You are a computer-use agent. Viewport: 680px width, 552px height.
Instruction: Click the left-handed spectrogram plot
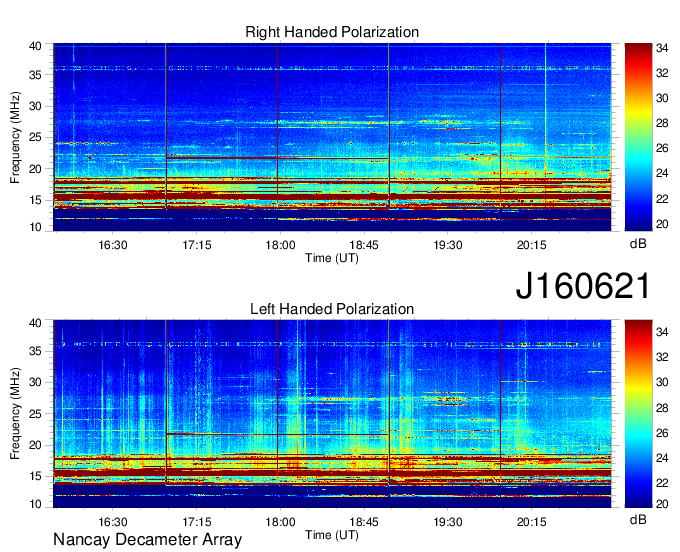(332, 414)
